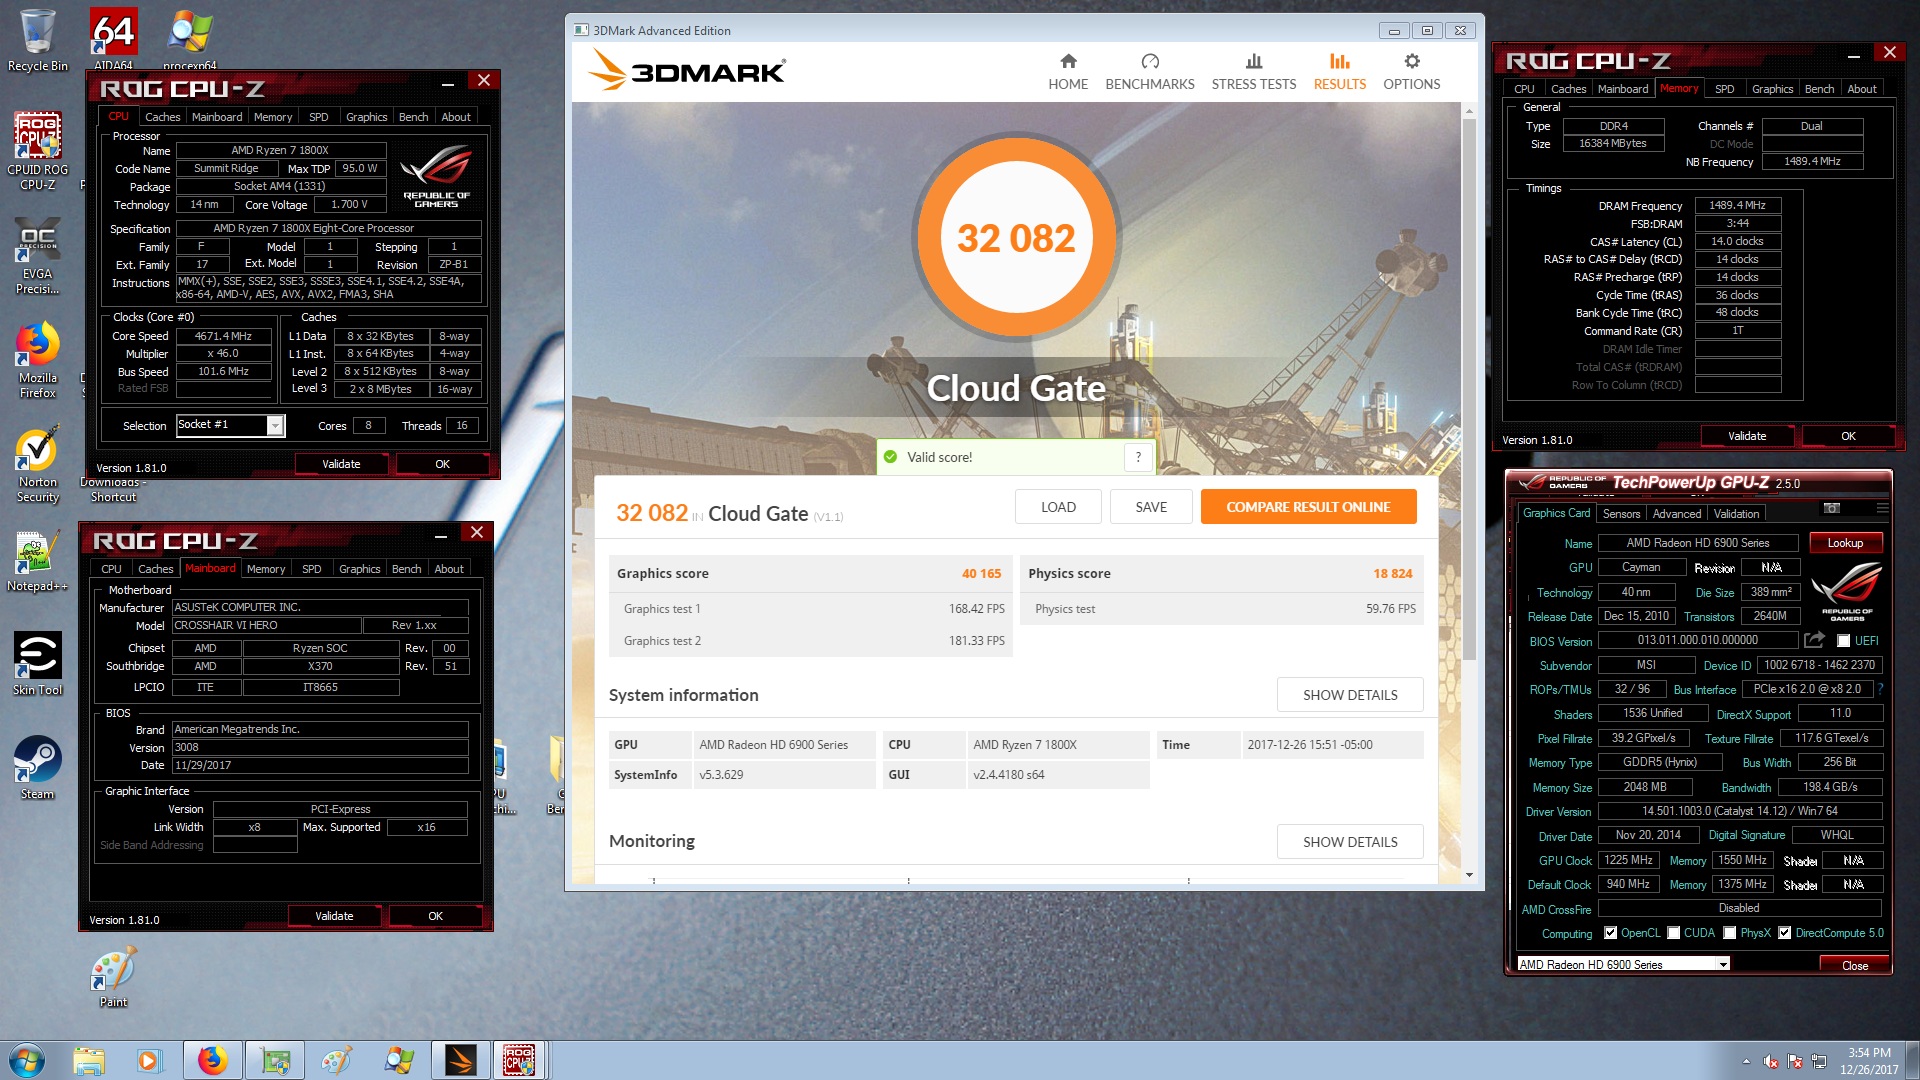Open the Paint desktop shortcut
This screenshot has height=1080, width=1920.
tap(113, 978)
